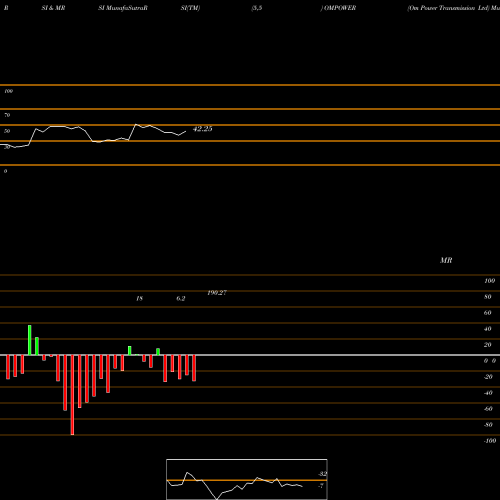
Task: Click the MR axis label 20
Action: tap(488, 345)
